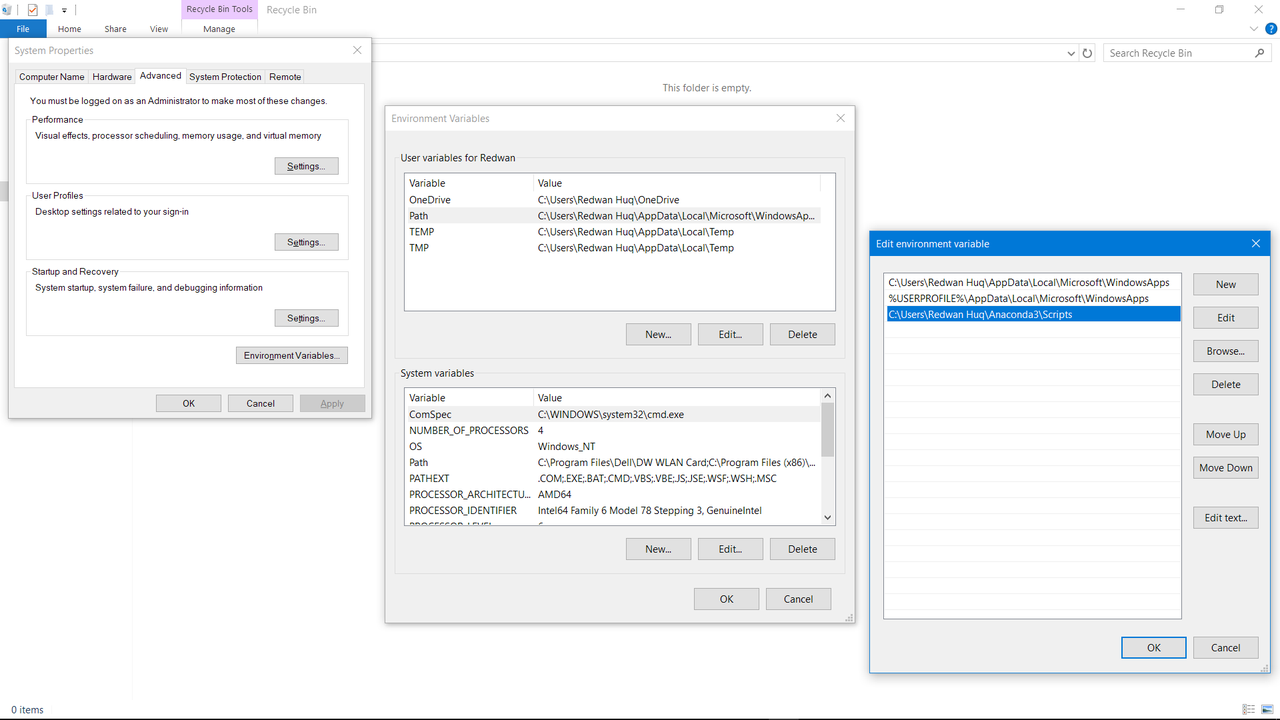Select the OneDrive user variable row
This screenshot has width=1280, height=720.
coord(612,200)
